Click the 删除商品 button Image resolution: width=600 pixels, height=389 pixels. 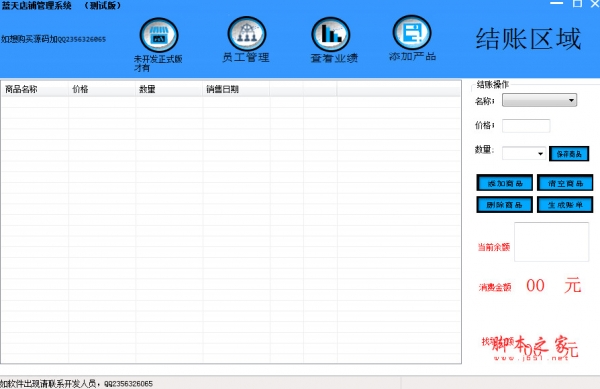click(505, 205)
